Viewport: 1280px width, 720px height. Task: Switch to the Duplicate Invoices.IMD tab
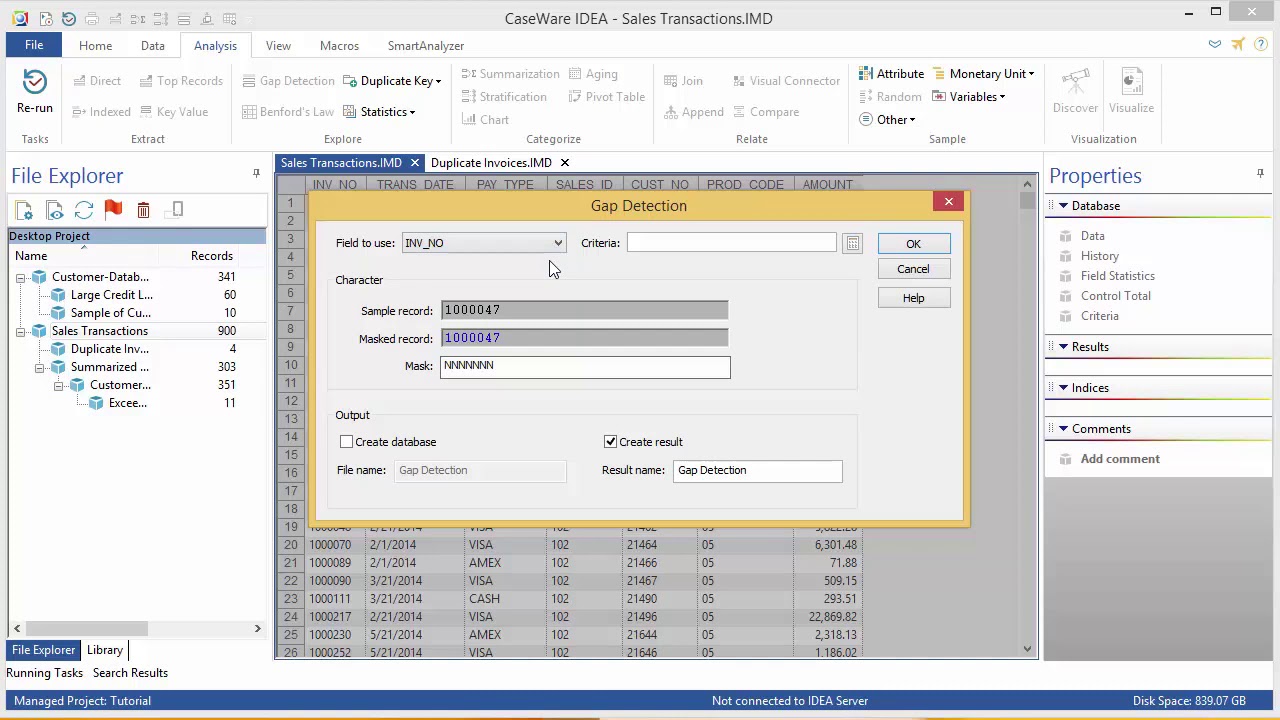click(491, 163)
